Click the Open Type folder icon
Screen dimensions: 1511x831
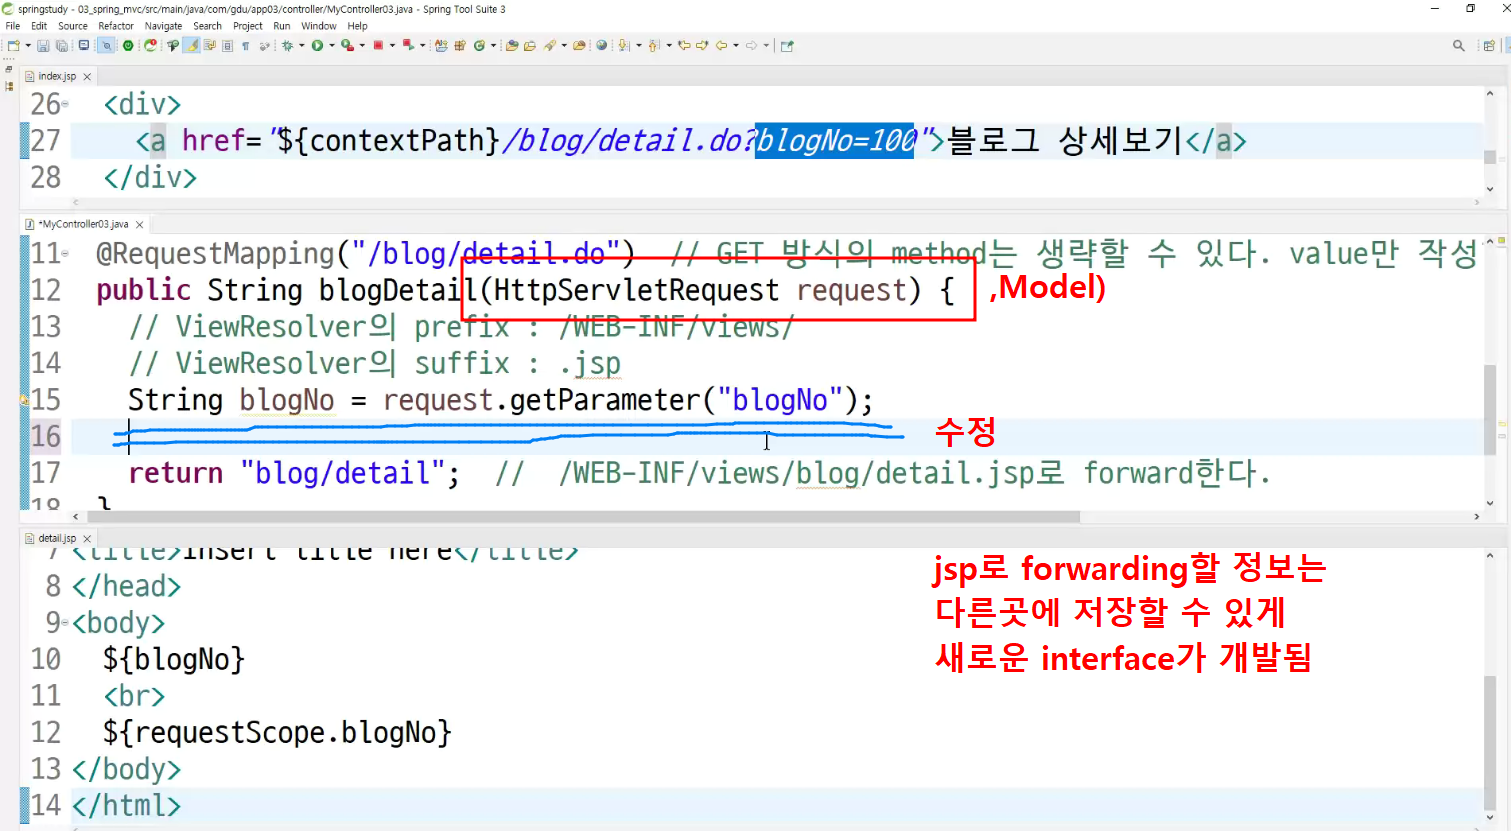[511, 45]
